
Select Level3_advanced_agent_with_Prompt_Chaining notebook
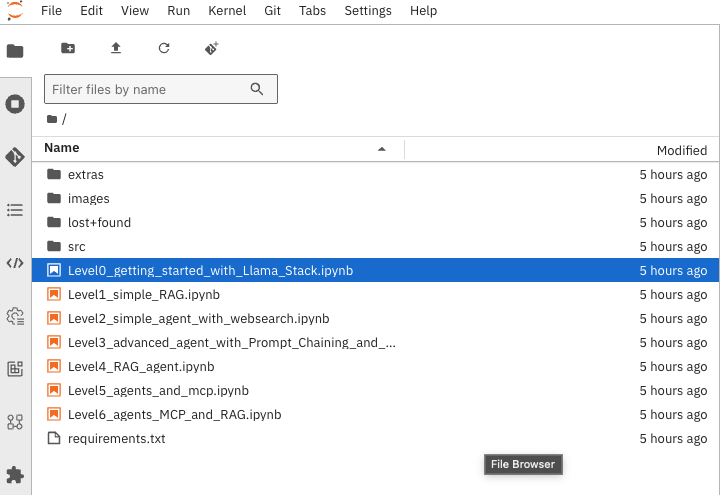231,343
